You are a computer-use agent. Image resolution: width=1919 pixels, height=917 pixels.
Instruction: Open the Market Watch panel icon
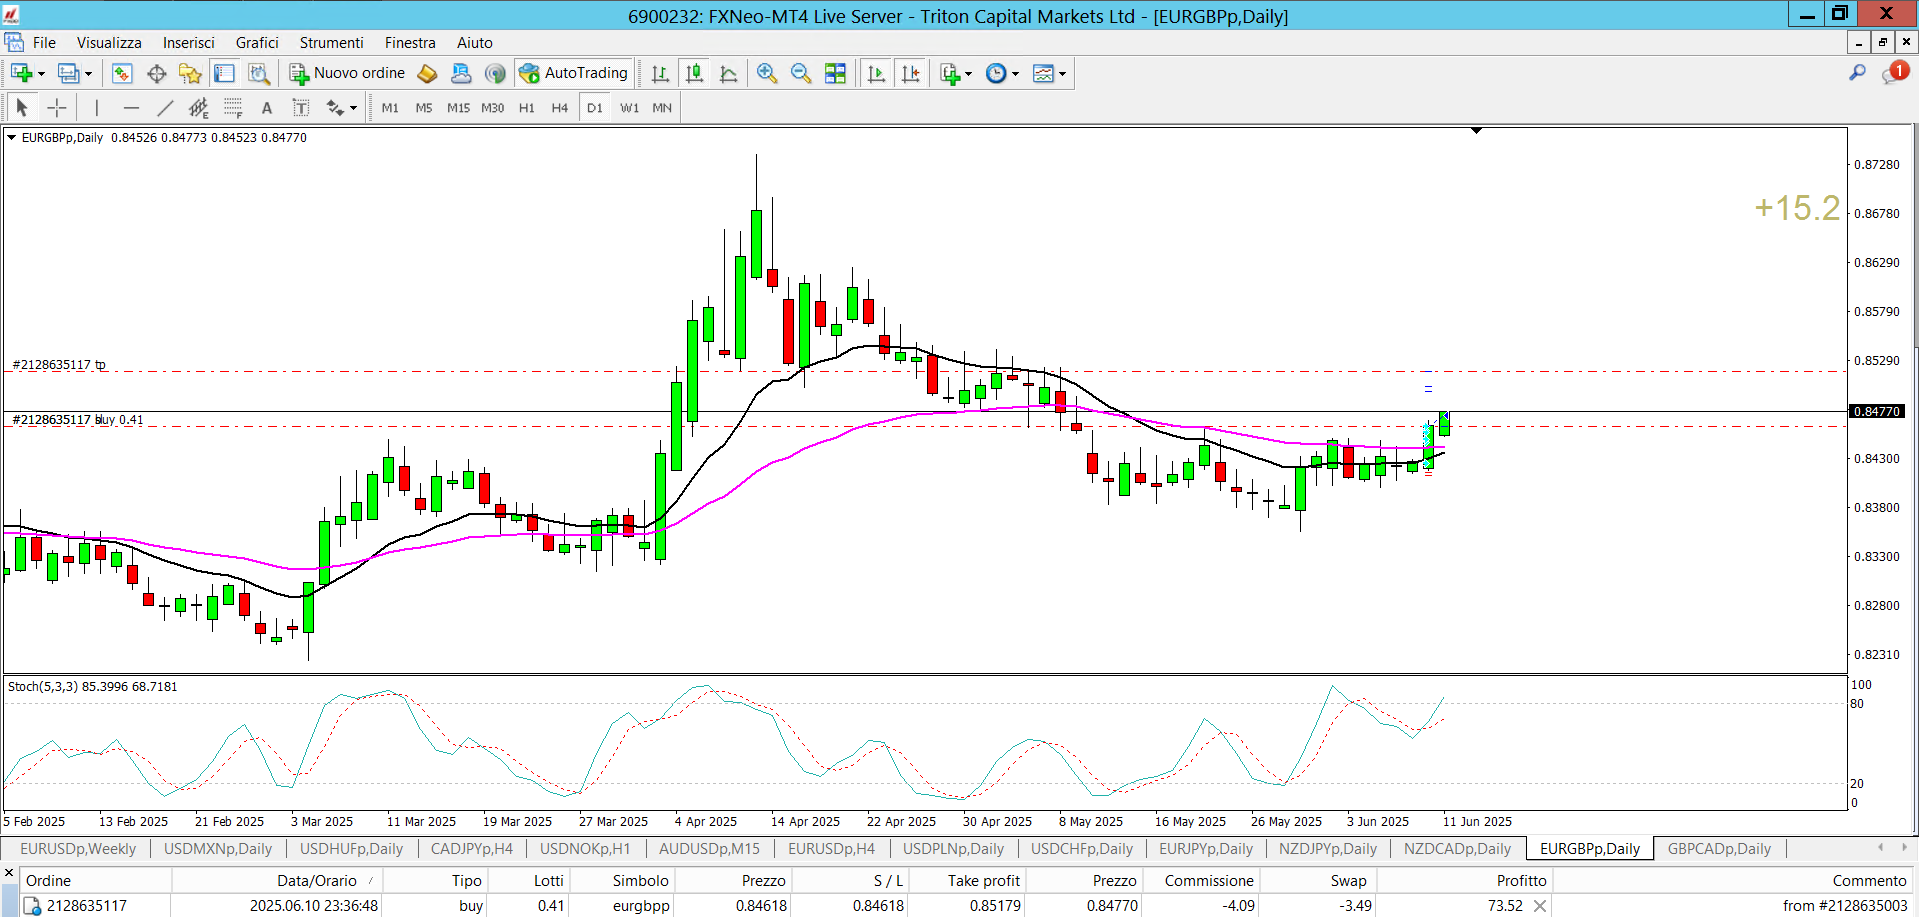(122, 73)
